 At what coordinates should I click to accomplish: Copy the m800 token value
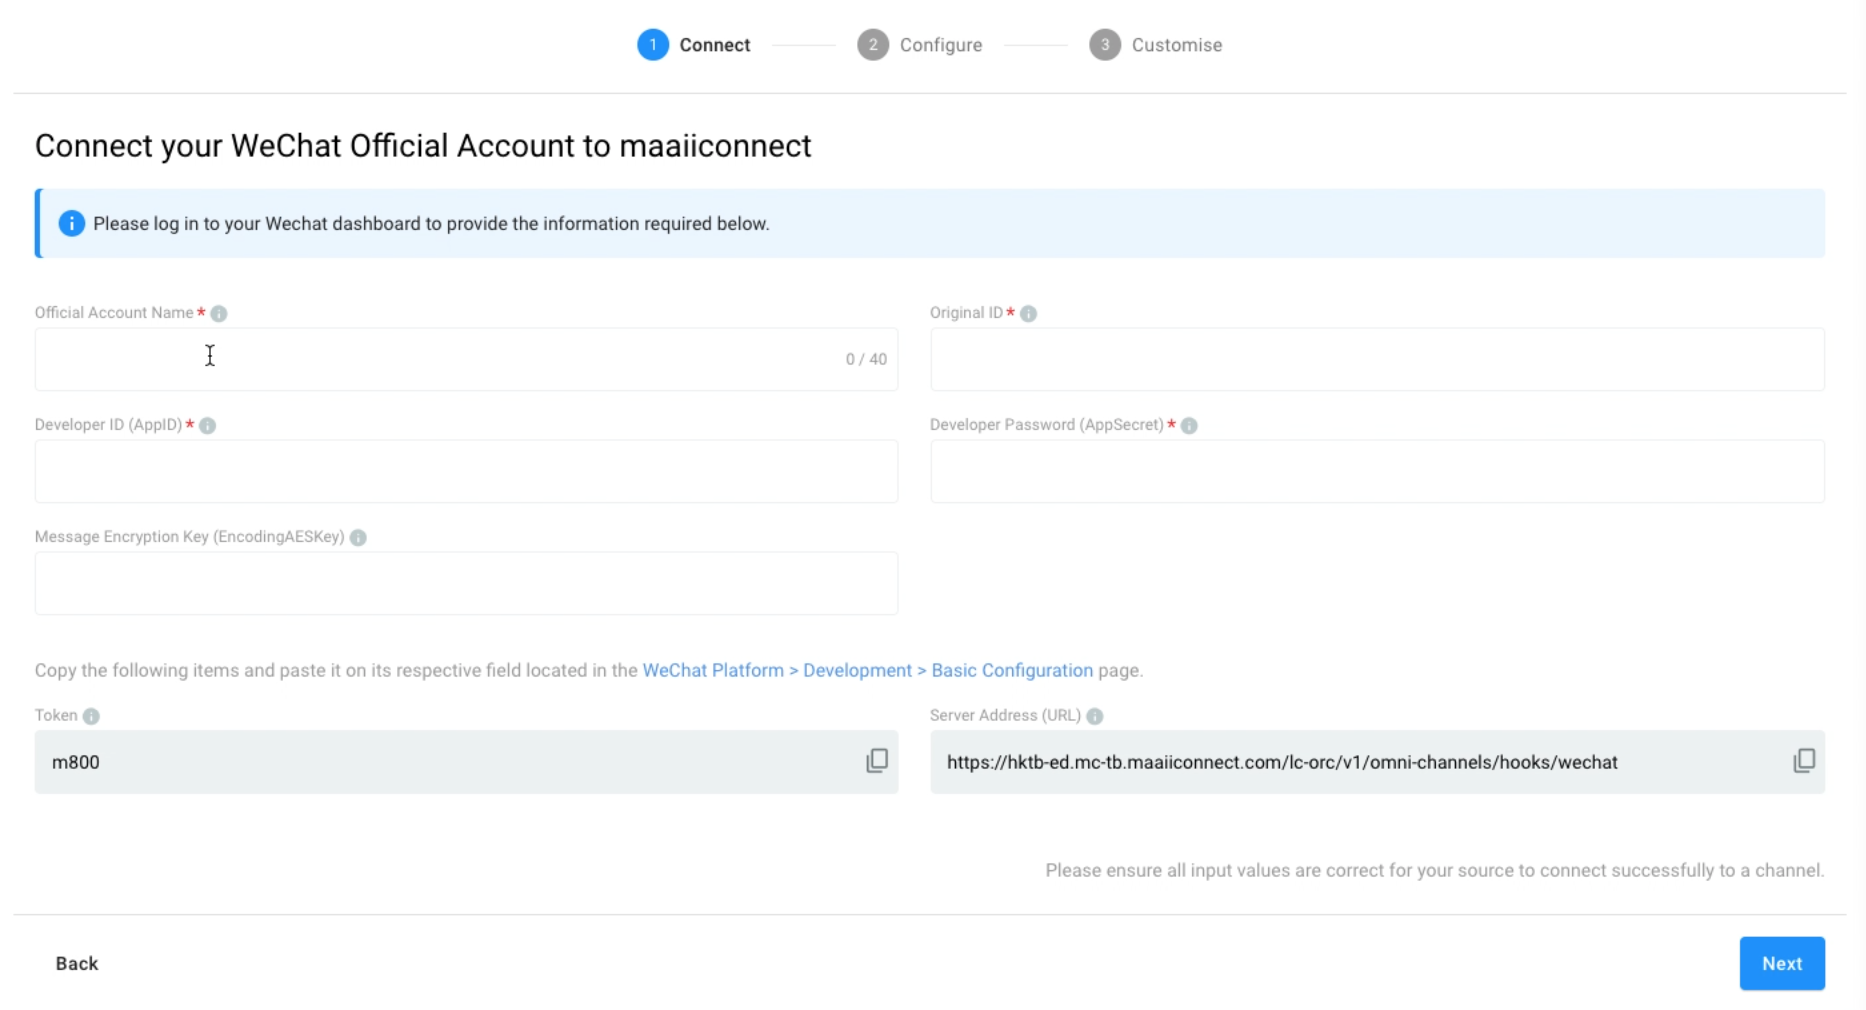click(877, 761)
